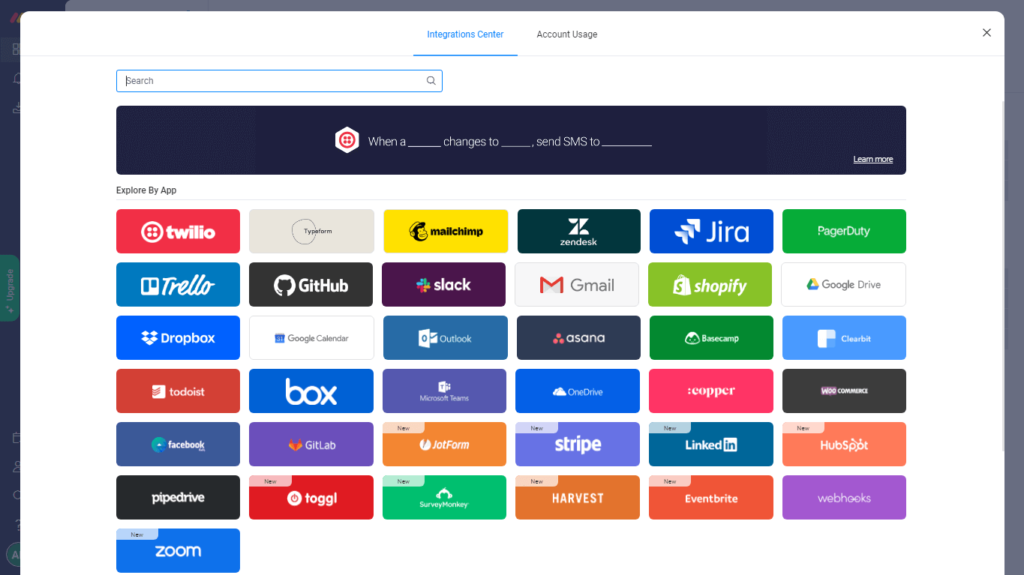Open the Zoom integration tile
The image size is (1024, 575).
point(178,551)
